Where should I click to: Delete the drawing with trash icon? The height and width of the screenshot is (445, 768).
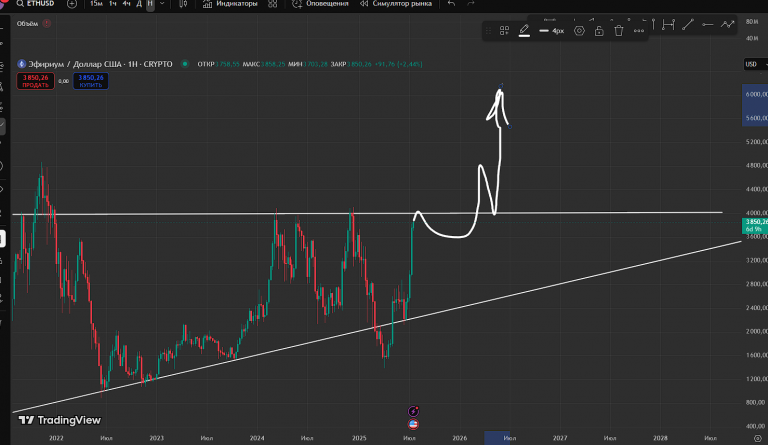tap(619, 31)
